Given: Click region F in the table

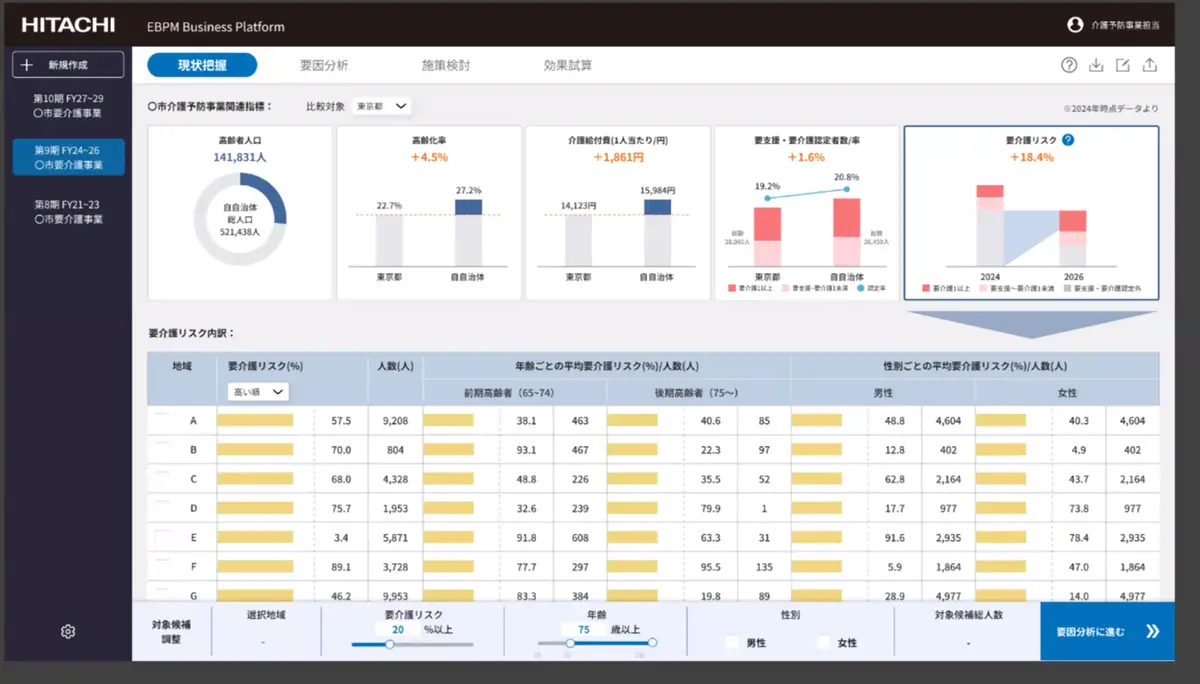Looking at the screenshot, I should [193, 566].
